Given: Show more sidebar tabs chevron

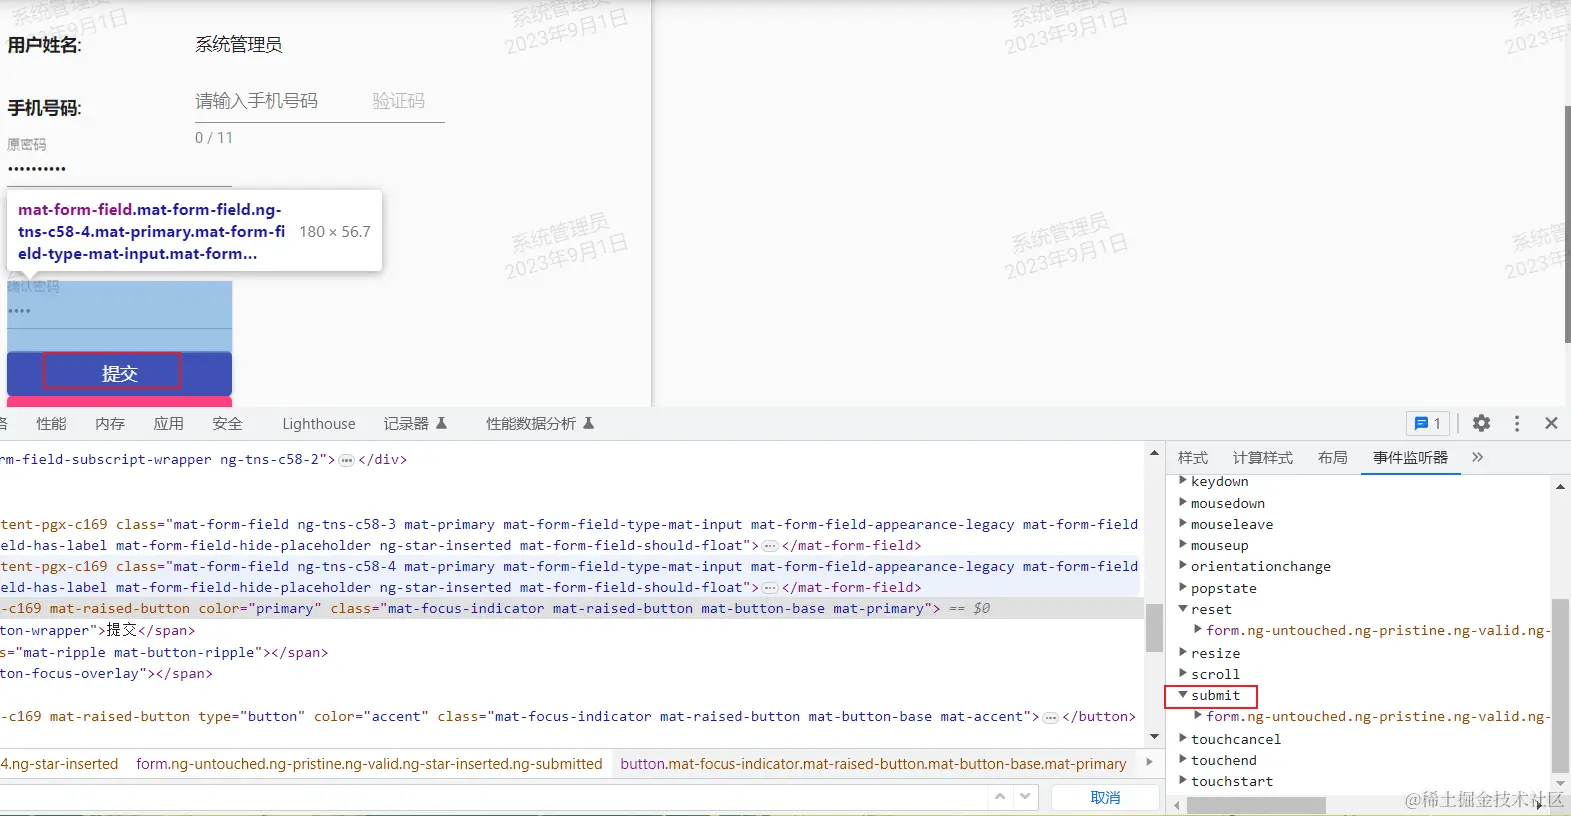Looking at the screenshot, I should click(1477, 457).
